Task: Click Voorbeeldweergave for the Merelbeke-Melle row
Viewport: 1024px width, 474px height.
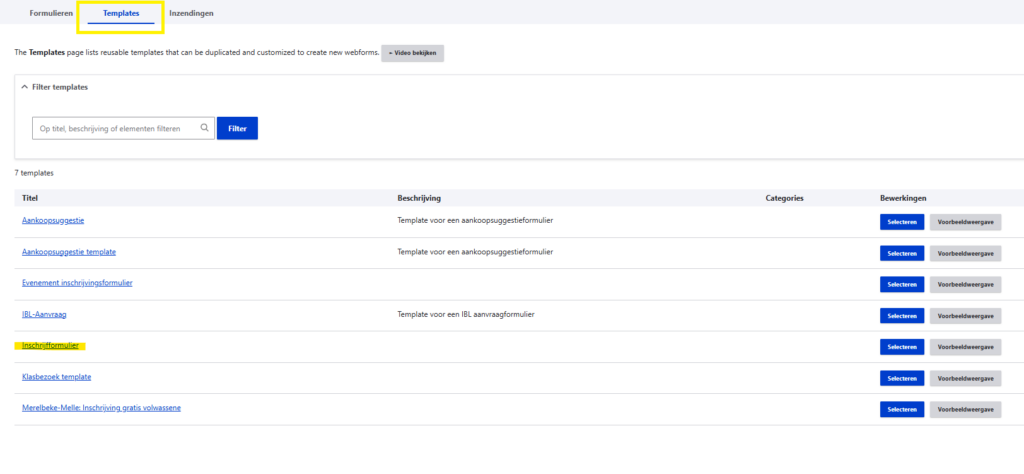Action: [x=965, y=410]
